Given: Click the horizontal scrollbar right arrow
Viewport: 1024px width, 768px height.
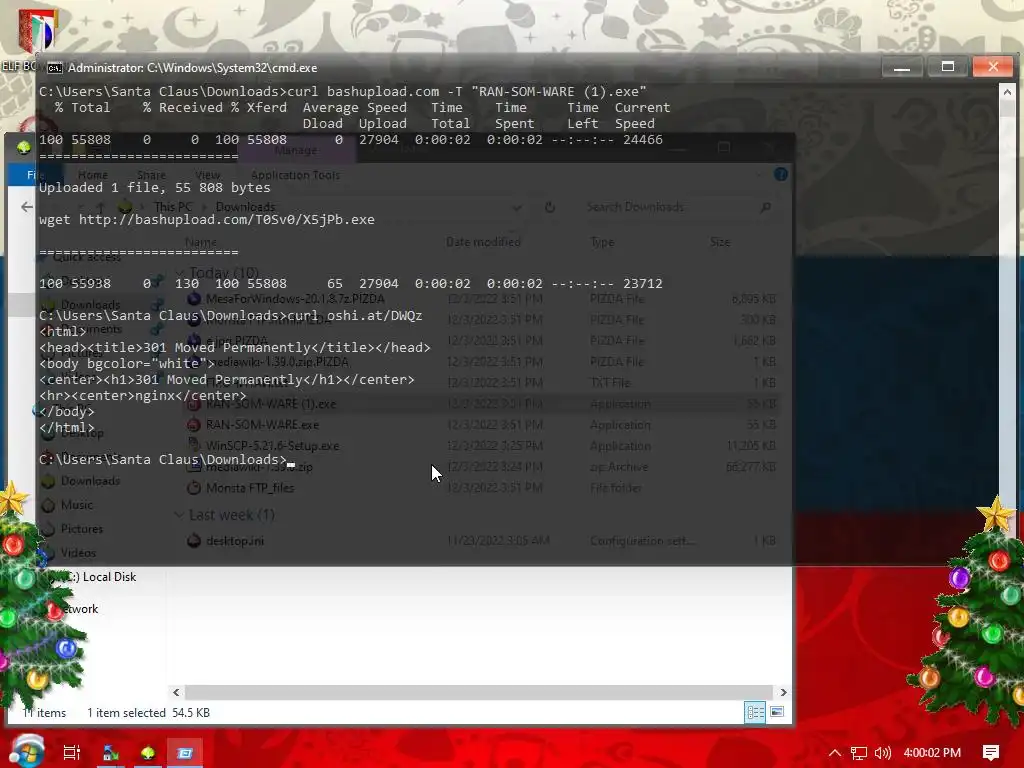Looking at the screenshot, I should click(783, 692).
